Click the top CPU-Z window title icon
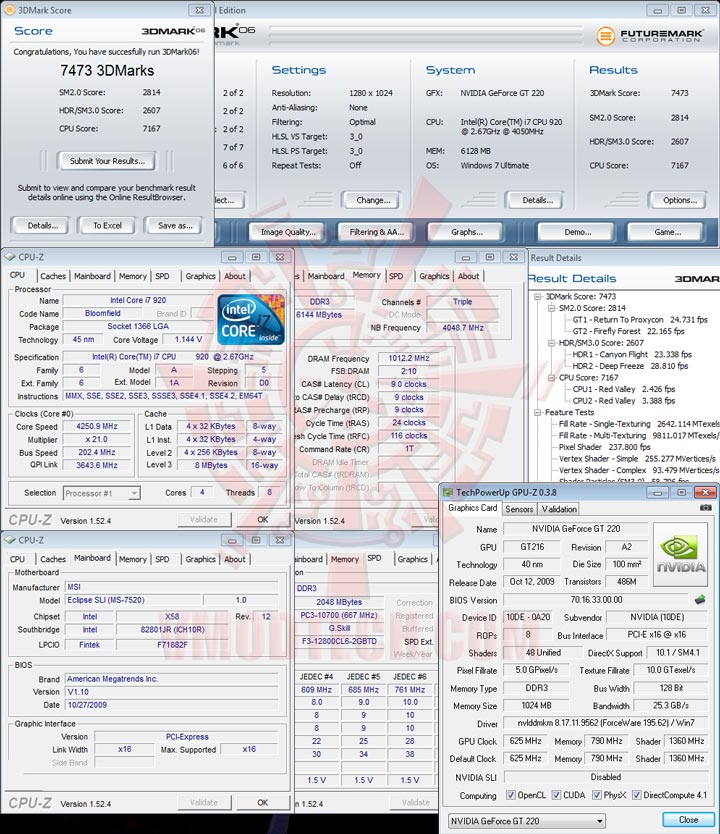Viewport: 720px width, 834px height. (10, 257)
